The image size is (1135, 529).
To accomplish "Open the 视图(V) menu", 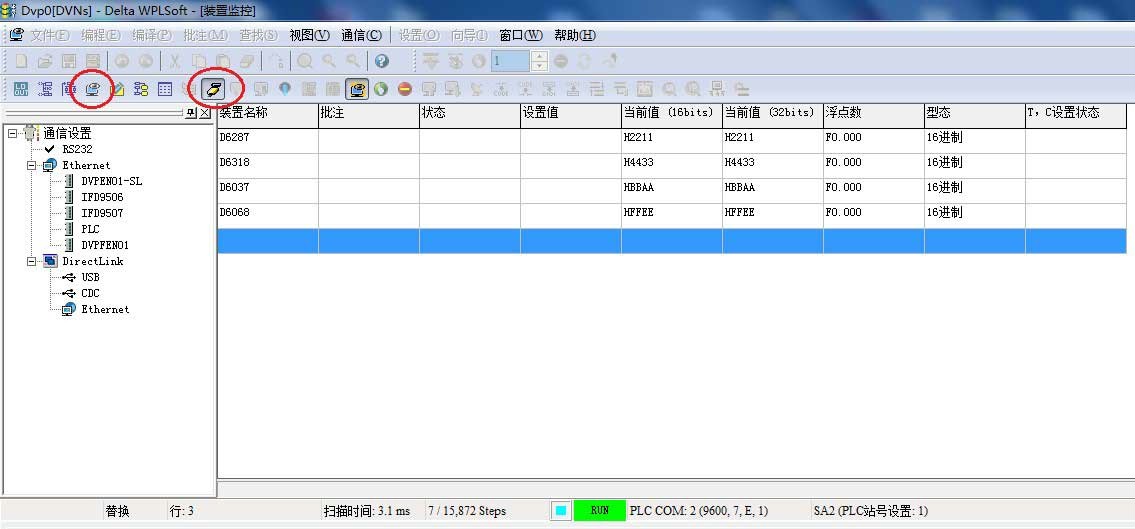I will point(309,35).
